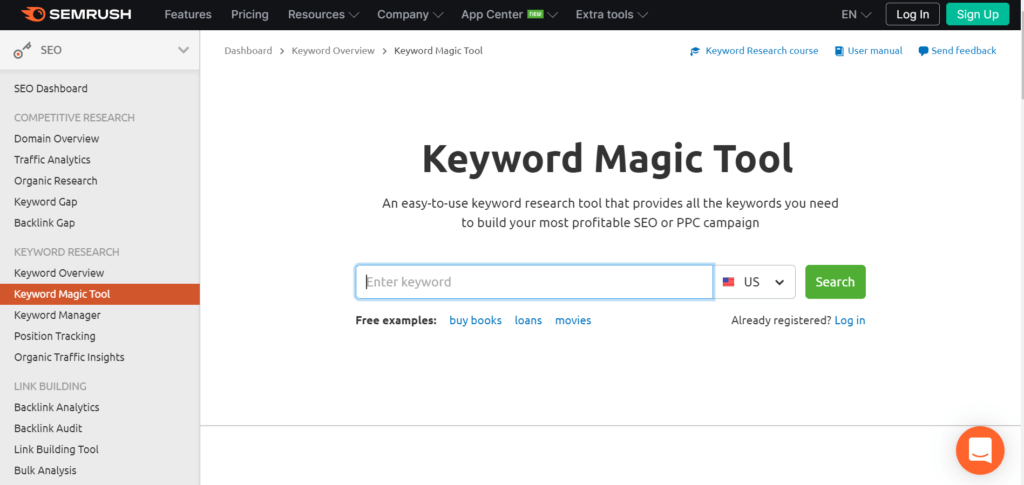Open the orange chat support widget
1024x485 pixels.
point(979,450)
